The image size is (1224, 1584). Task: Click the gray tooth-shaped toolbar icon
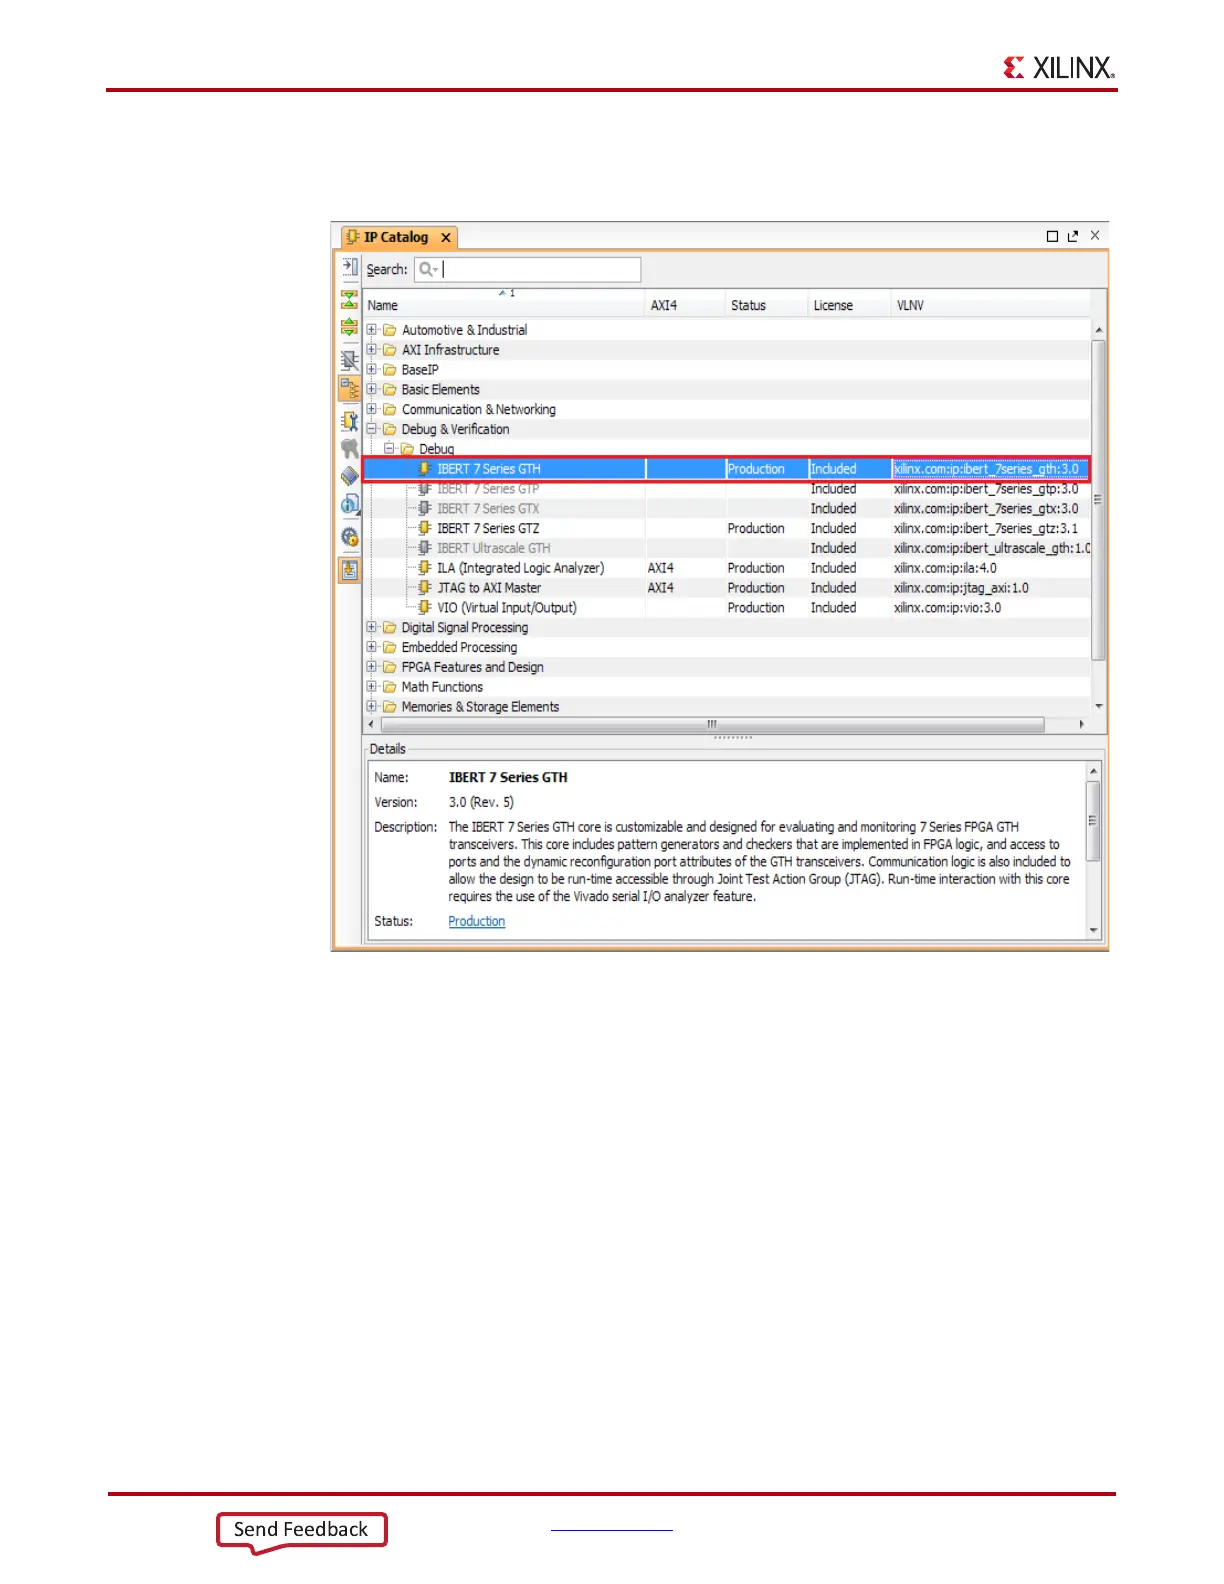pos(349,448)
